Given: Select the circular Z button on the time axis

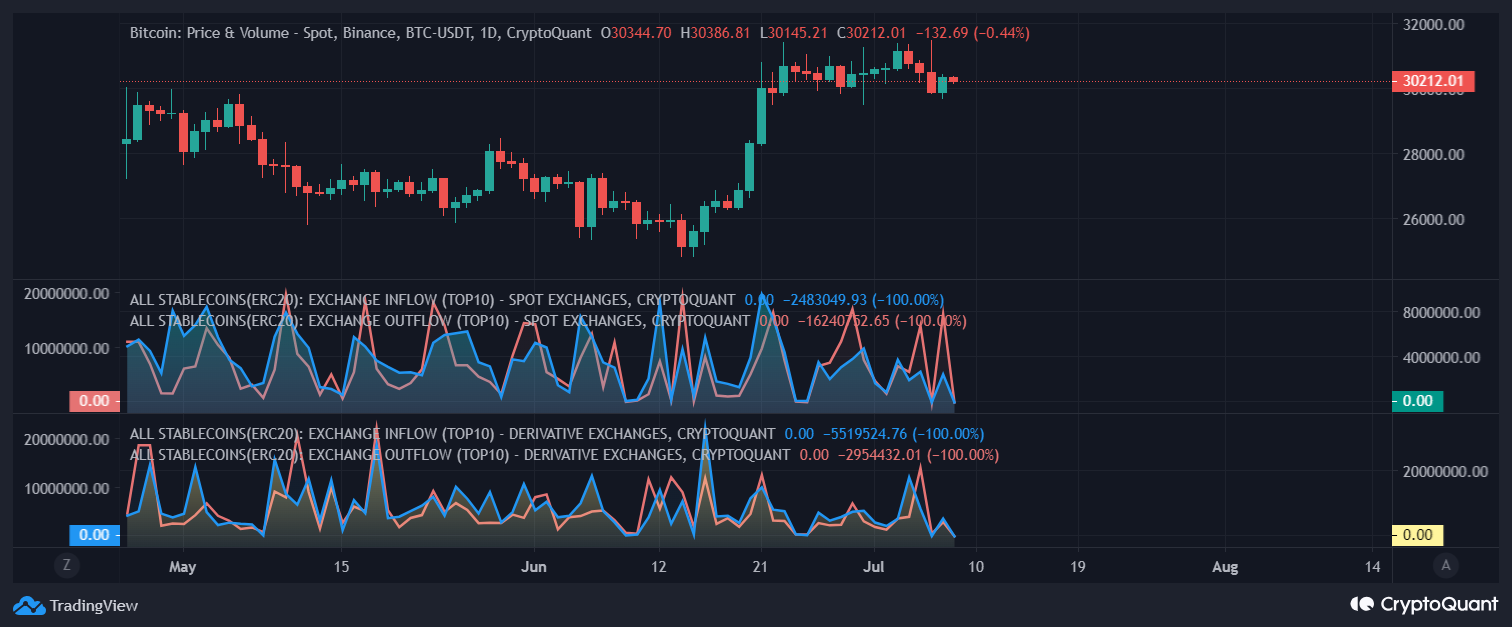Looking at the screenshot, I should tap(66, 566).
